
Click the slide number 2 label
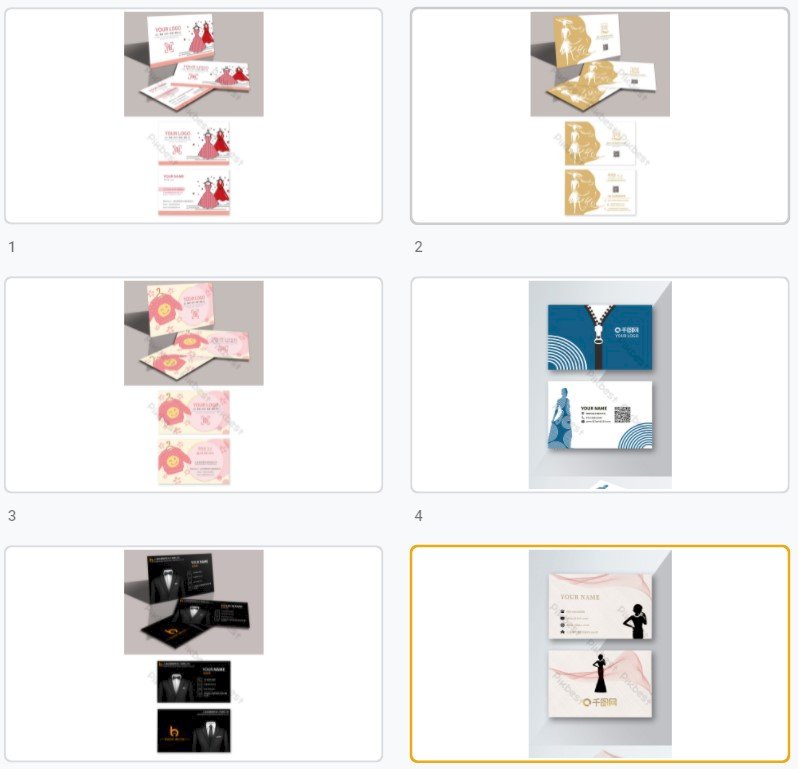418,247
